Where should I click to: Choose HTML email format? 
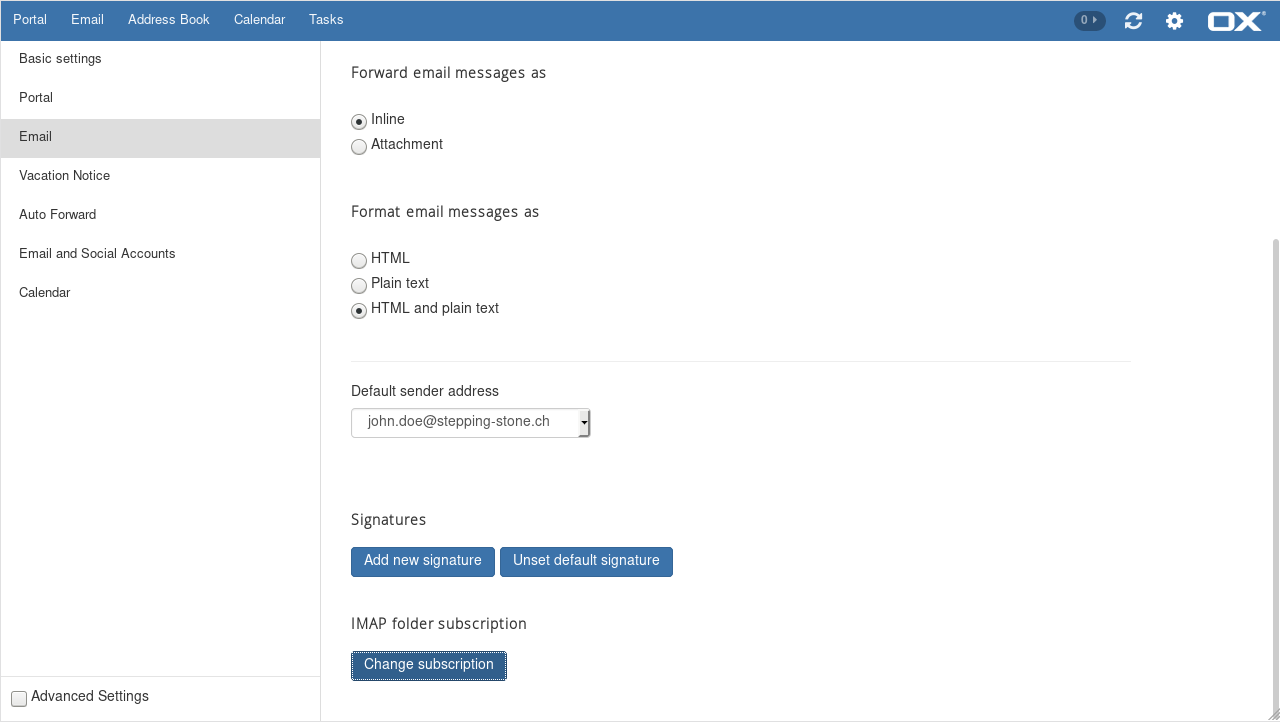[x=359, y=261]
